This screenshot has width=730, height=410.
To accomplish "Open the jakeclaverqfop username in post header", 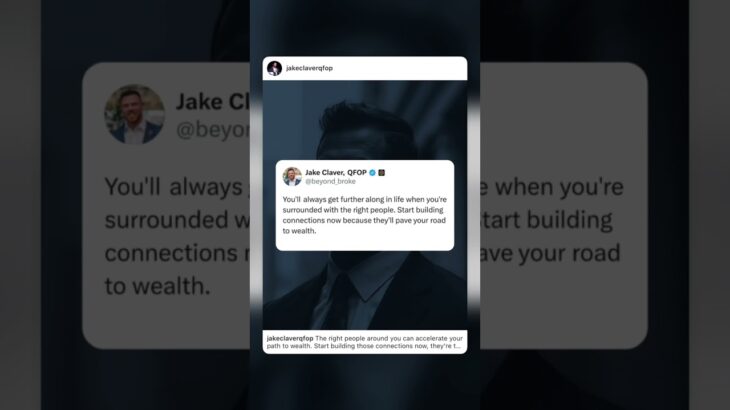I will pyautogui.click(x=309, y=68).
